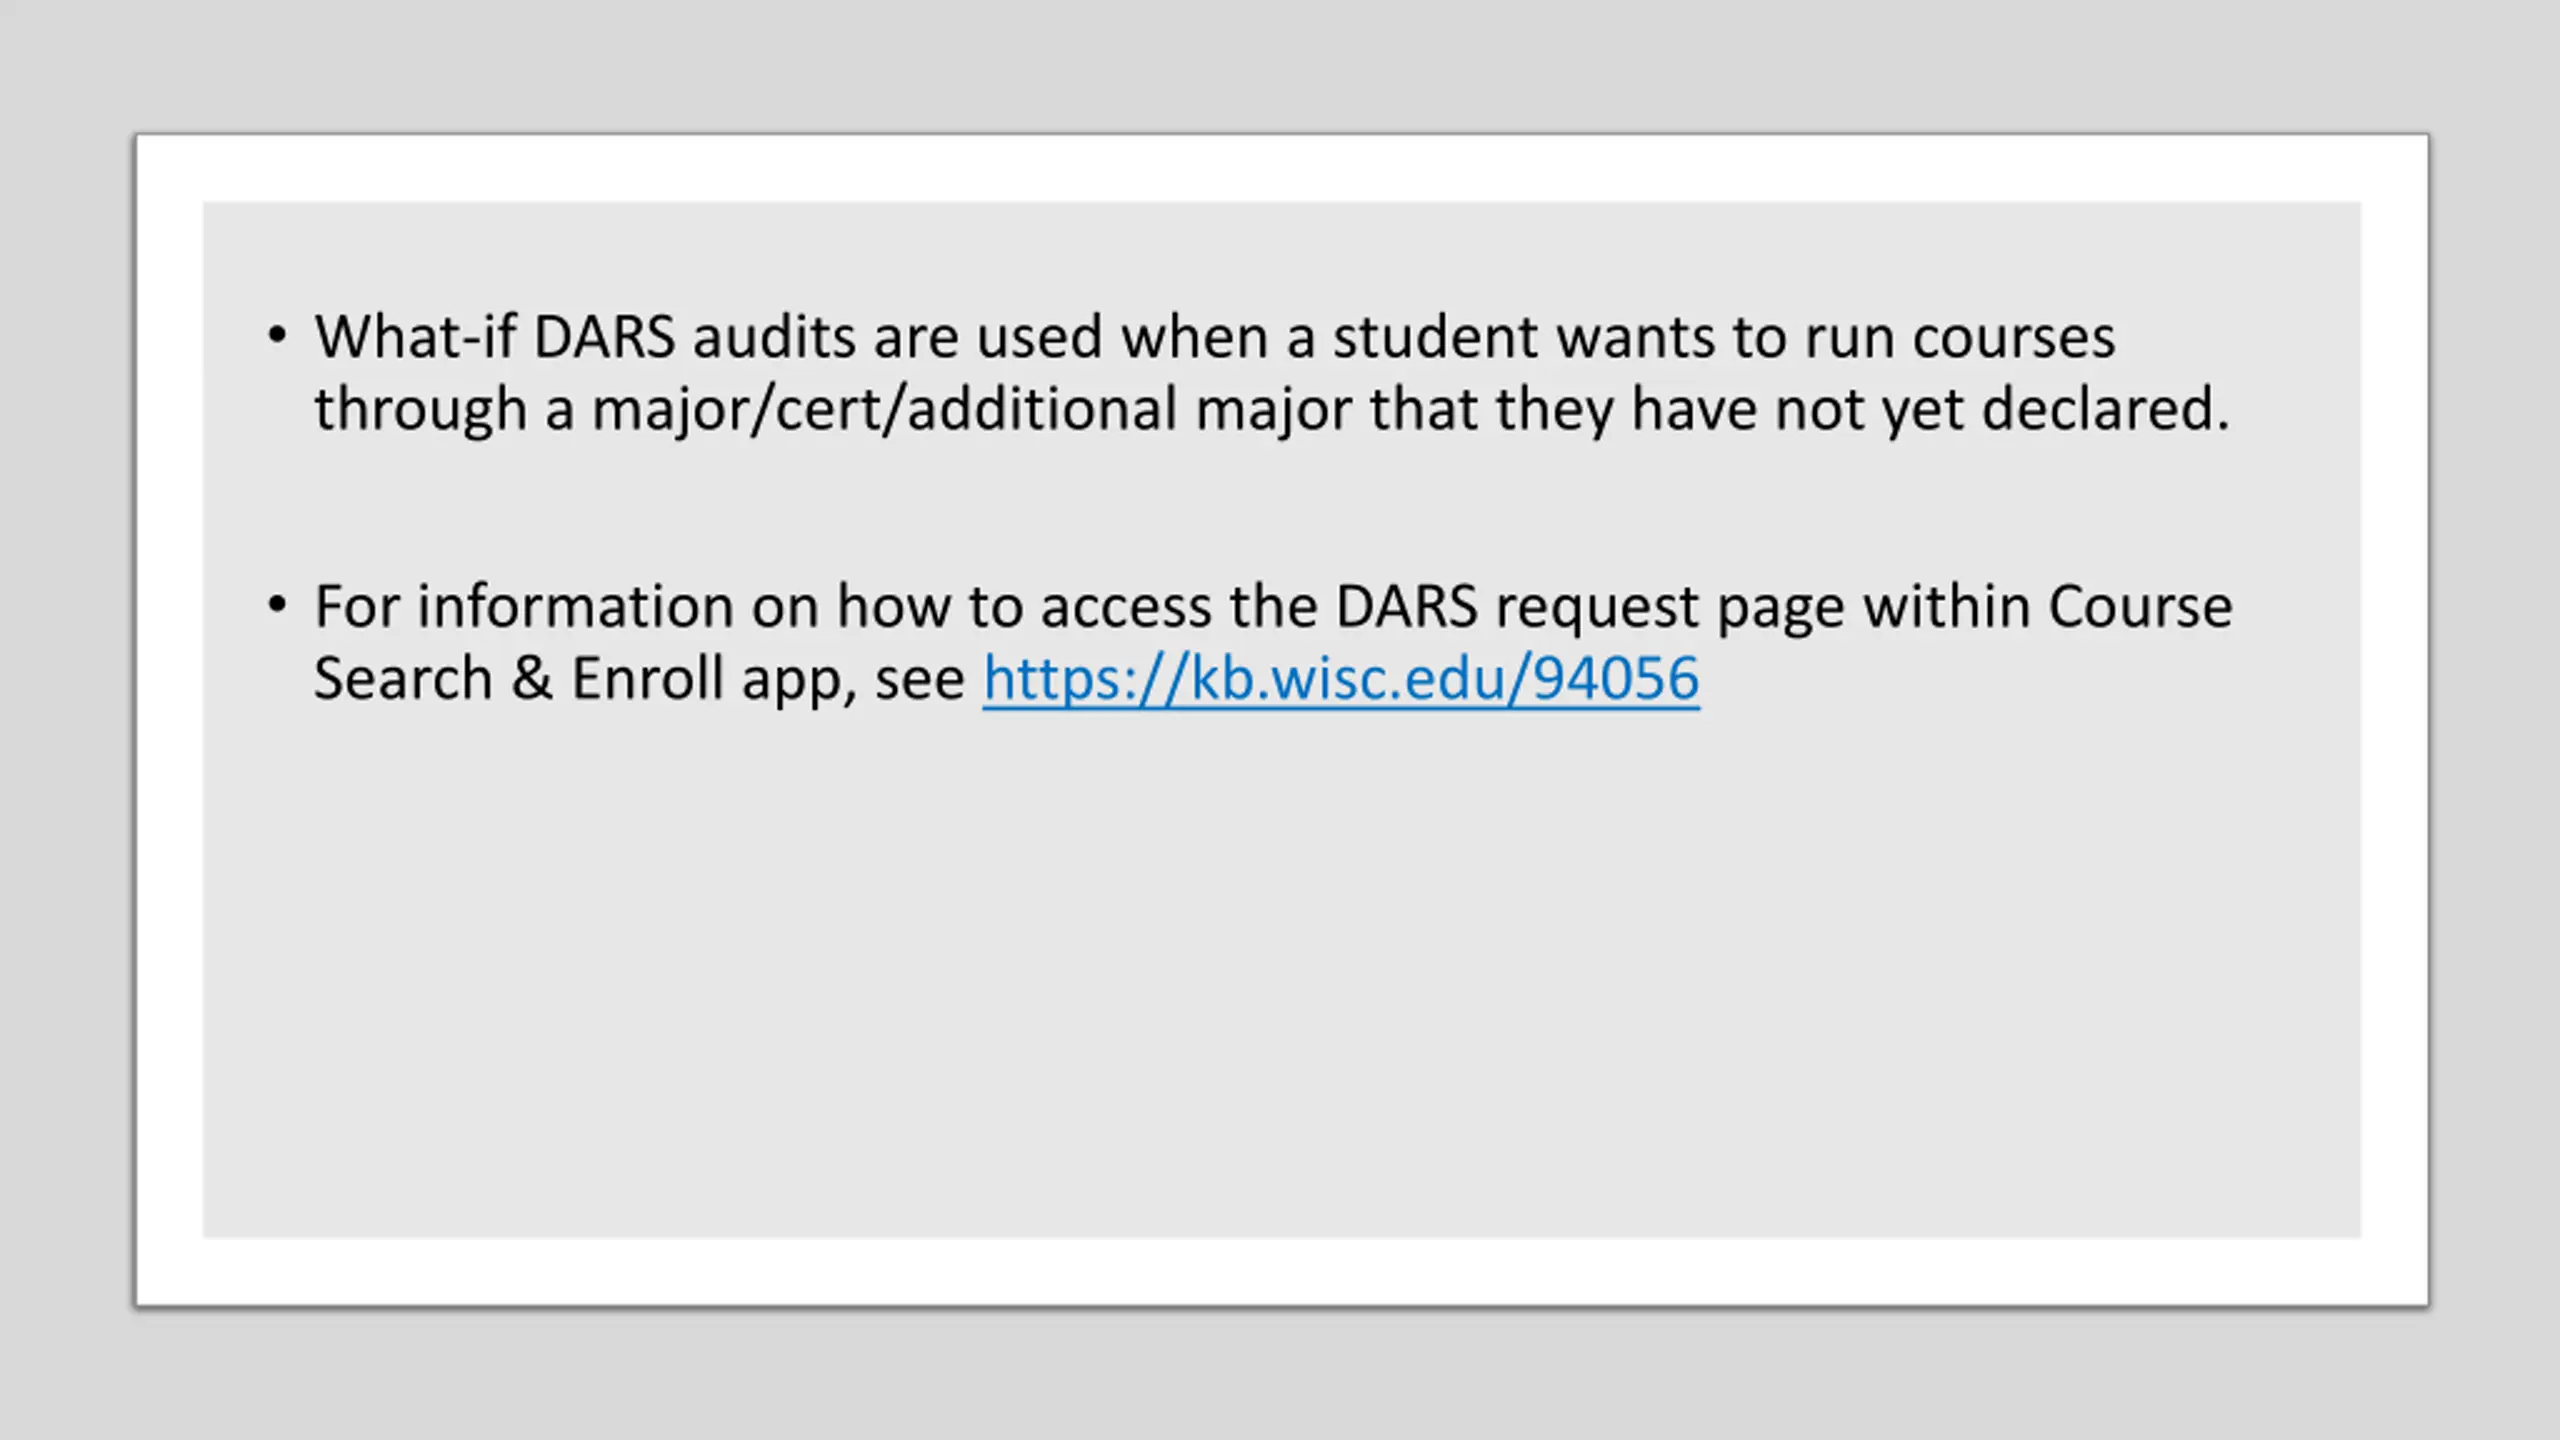Click the first bullet point marker
The height and width of the screenshot is (1440, 2560).
[277, 336]
